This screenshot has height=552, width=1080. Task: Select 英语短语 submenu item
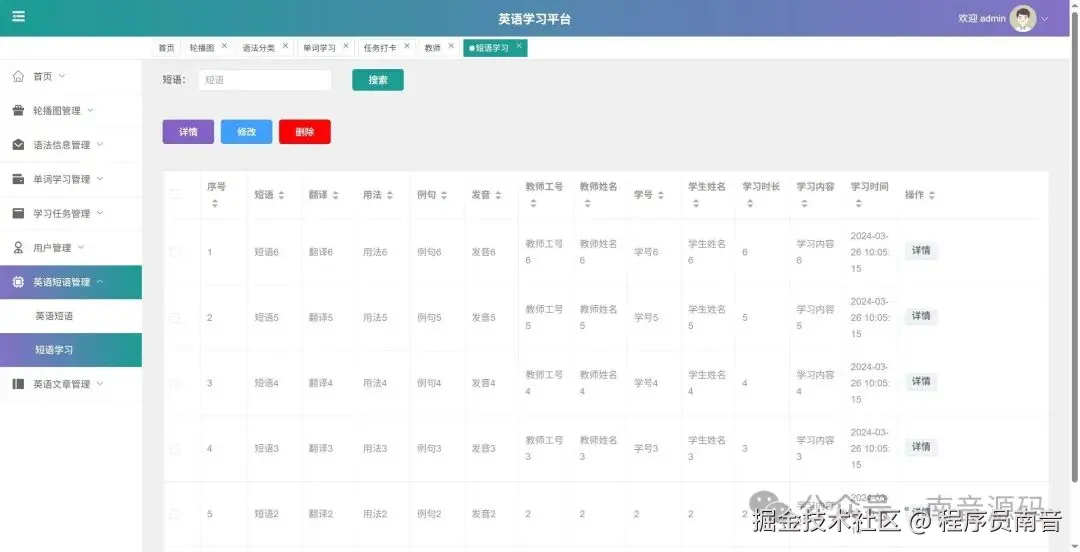[x=71, y=316]
